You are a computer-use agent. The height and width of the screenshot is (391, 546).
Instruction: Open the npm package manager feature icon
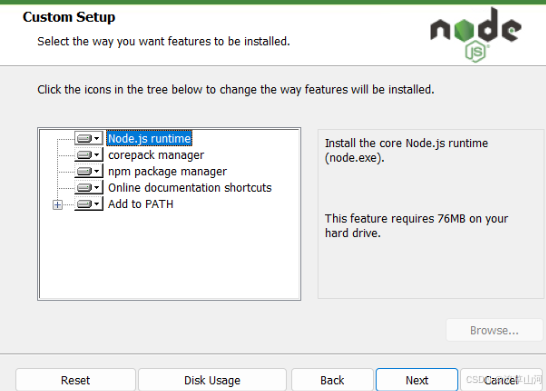pyautogui.click(x=89, y=171)
